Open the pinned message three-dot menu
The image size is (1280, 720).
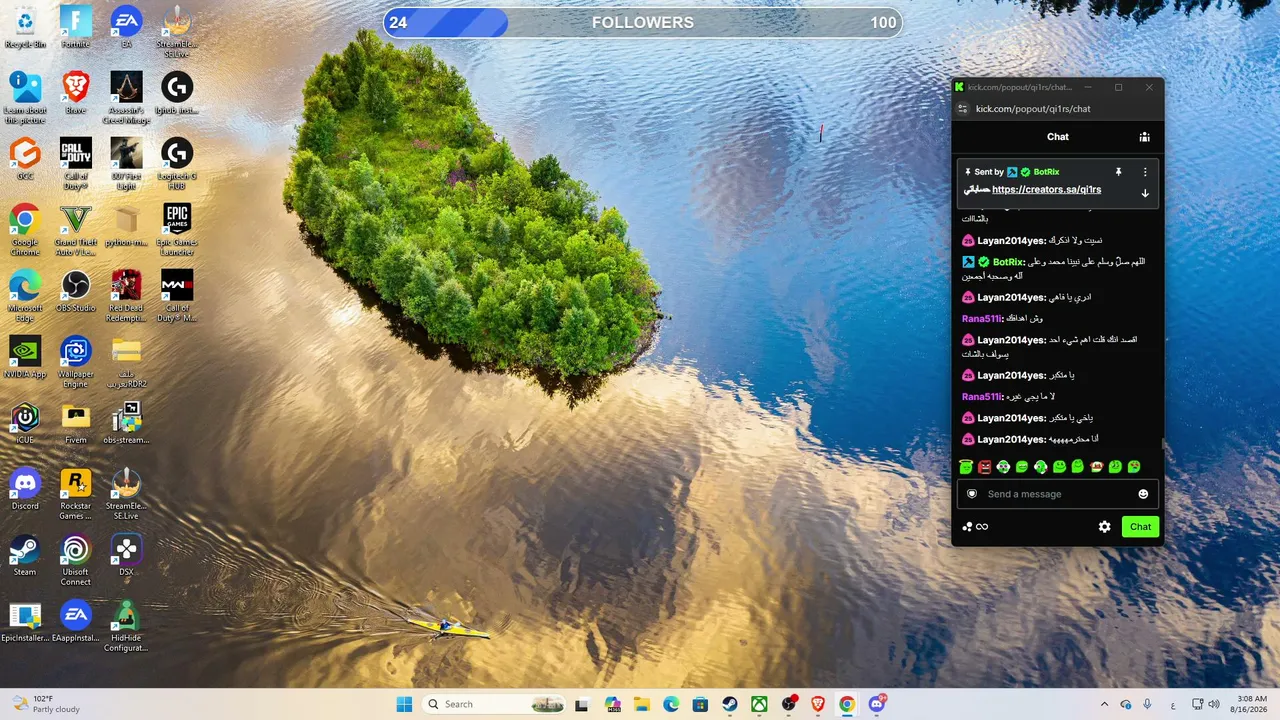(1145, 172)
